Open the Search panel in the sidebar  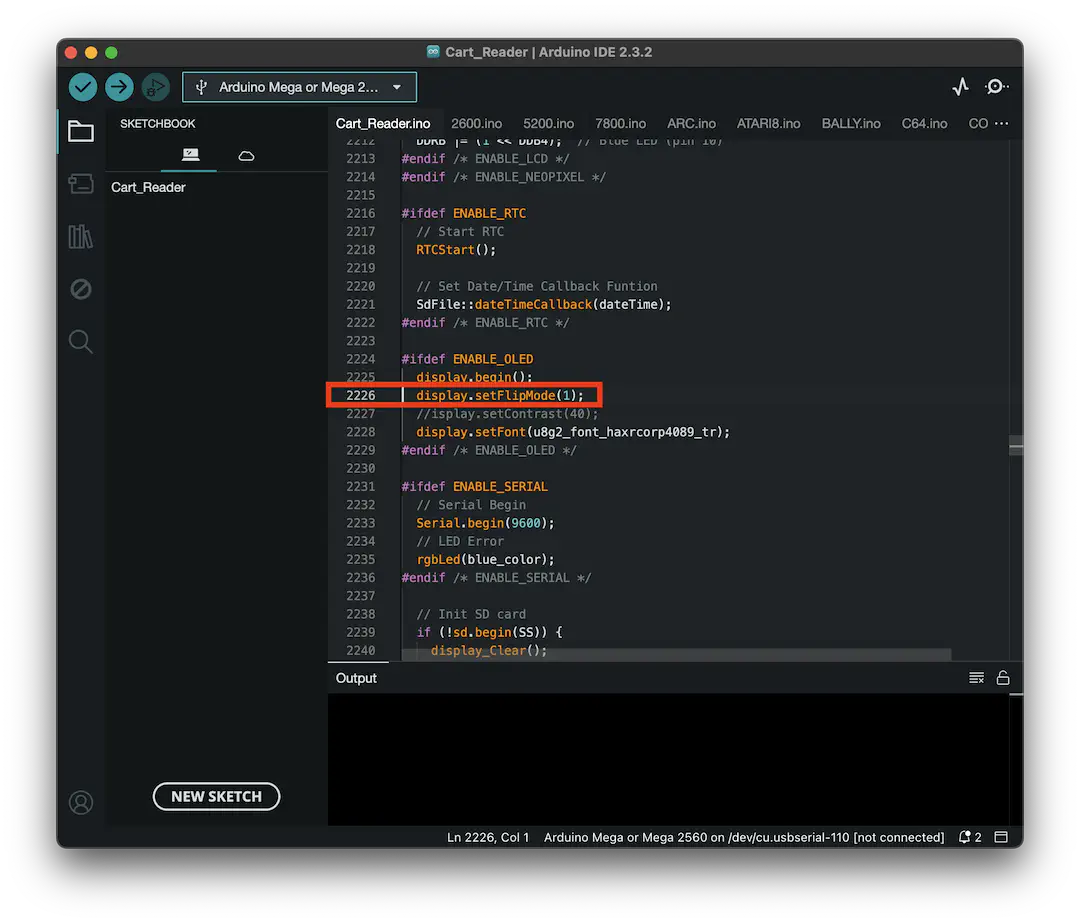pyautogui.click(x=81, y=341)
